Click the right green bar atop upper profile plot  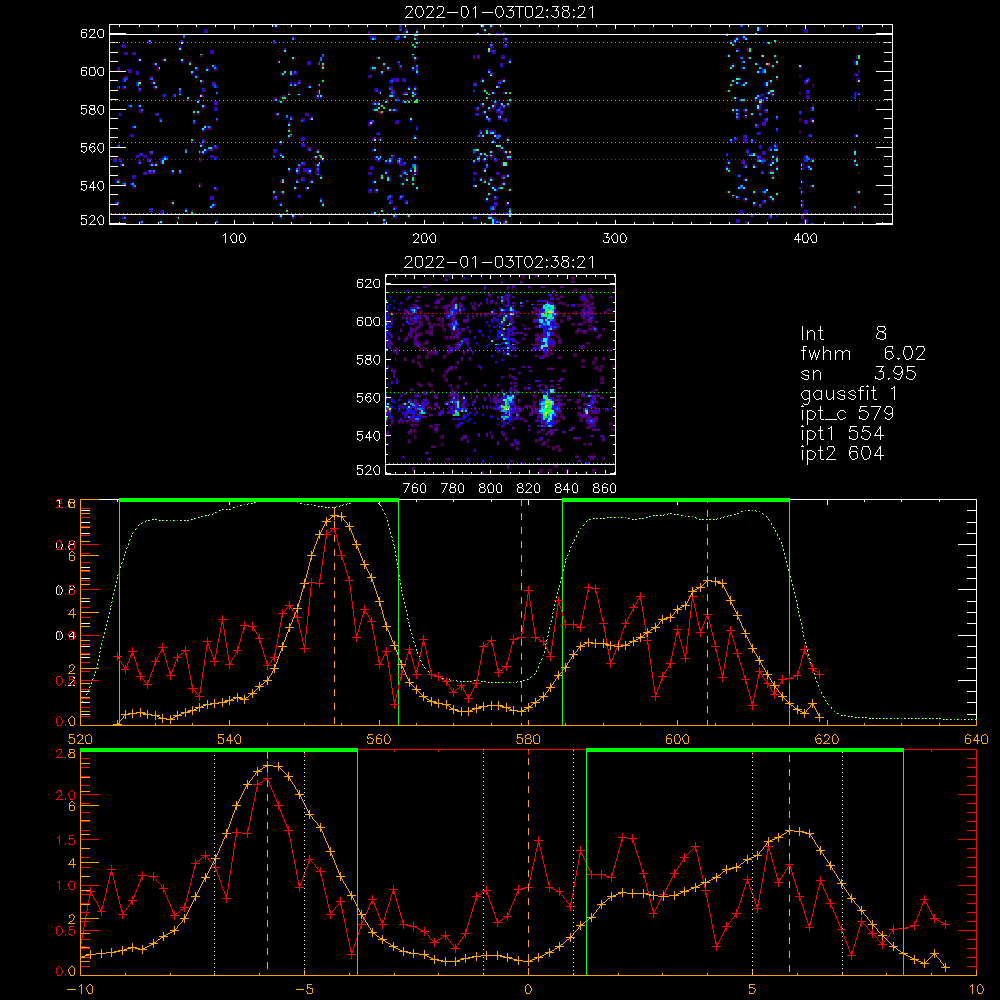click(676, 501)
